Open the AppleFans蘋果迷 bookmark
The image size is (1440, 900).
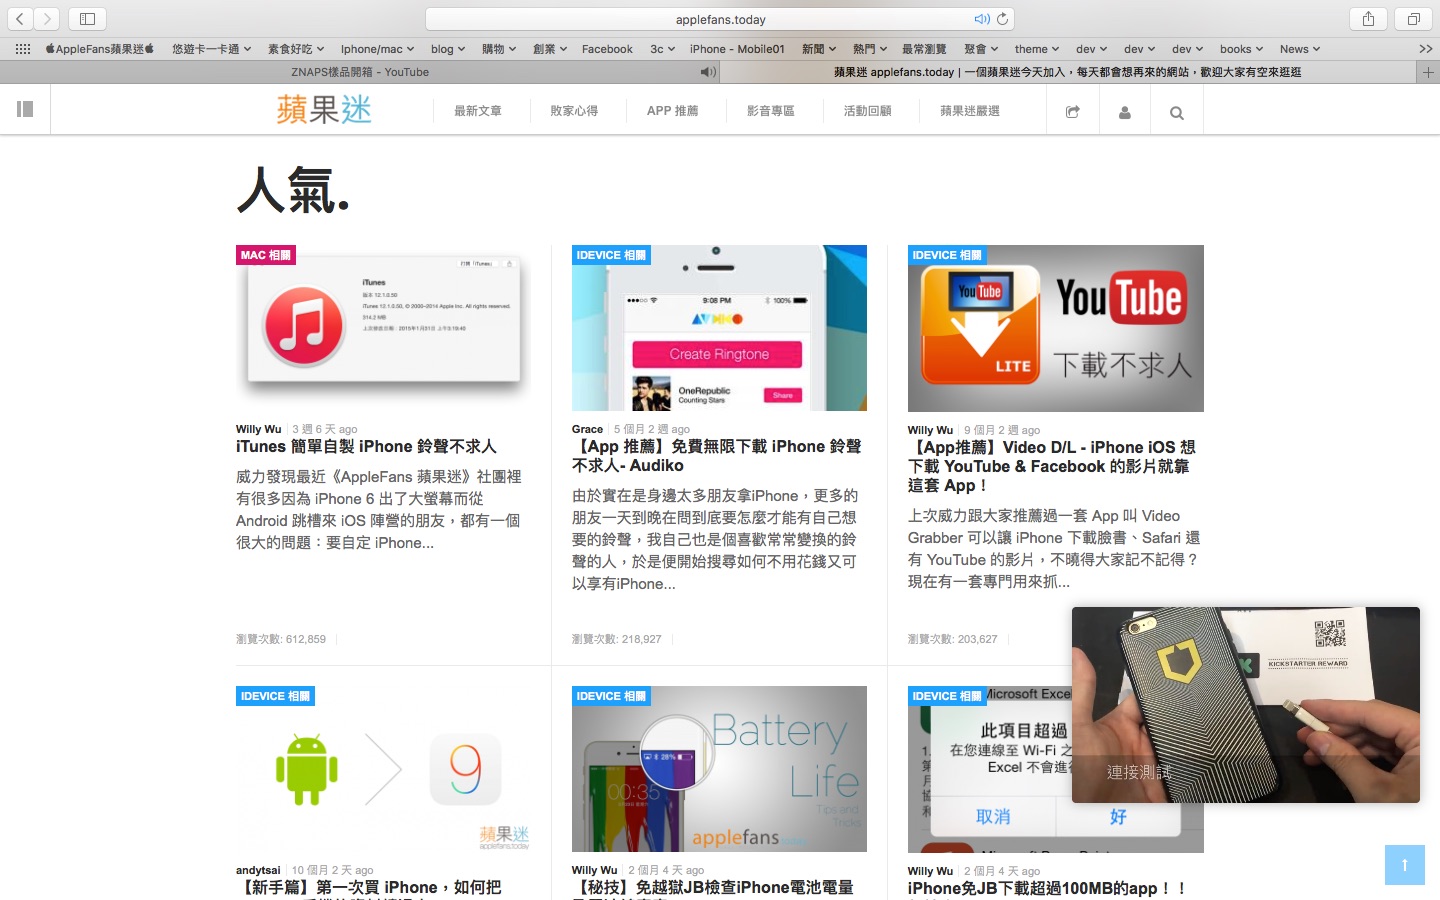coord(100,49)
